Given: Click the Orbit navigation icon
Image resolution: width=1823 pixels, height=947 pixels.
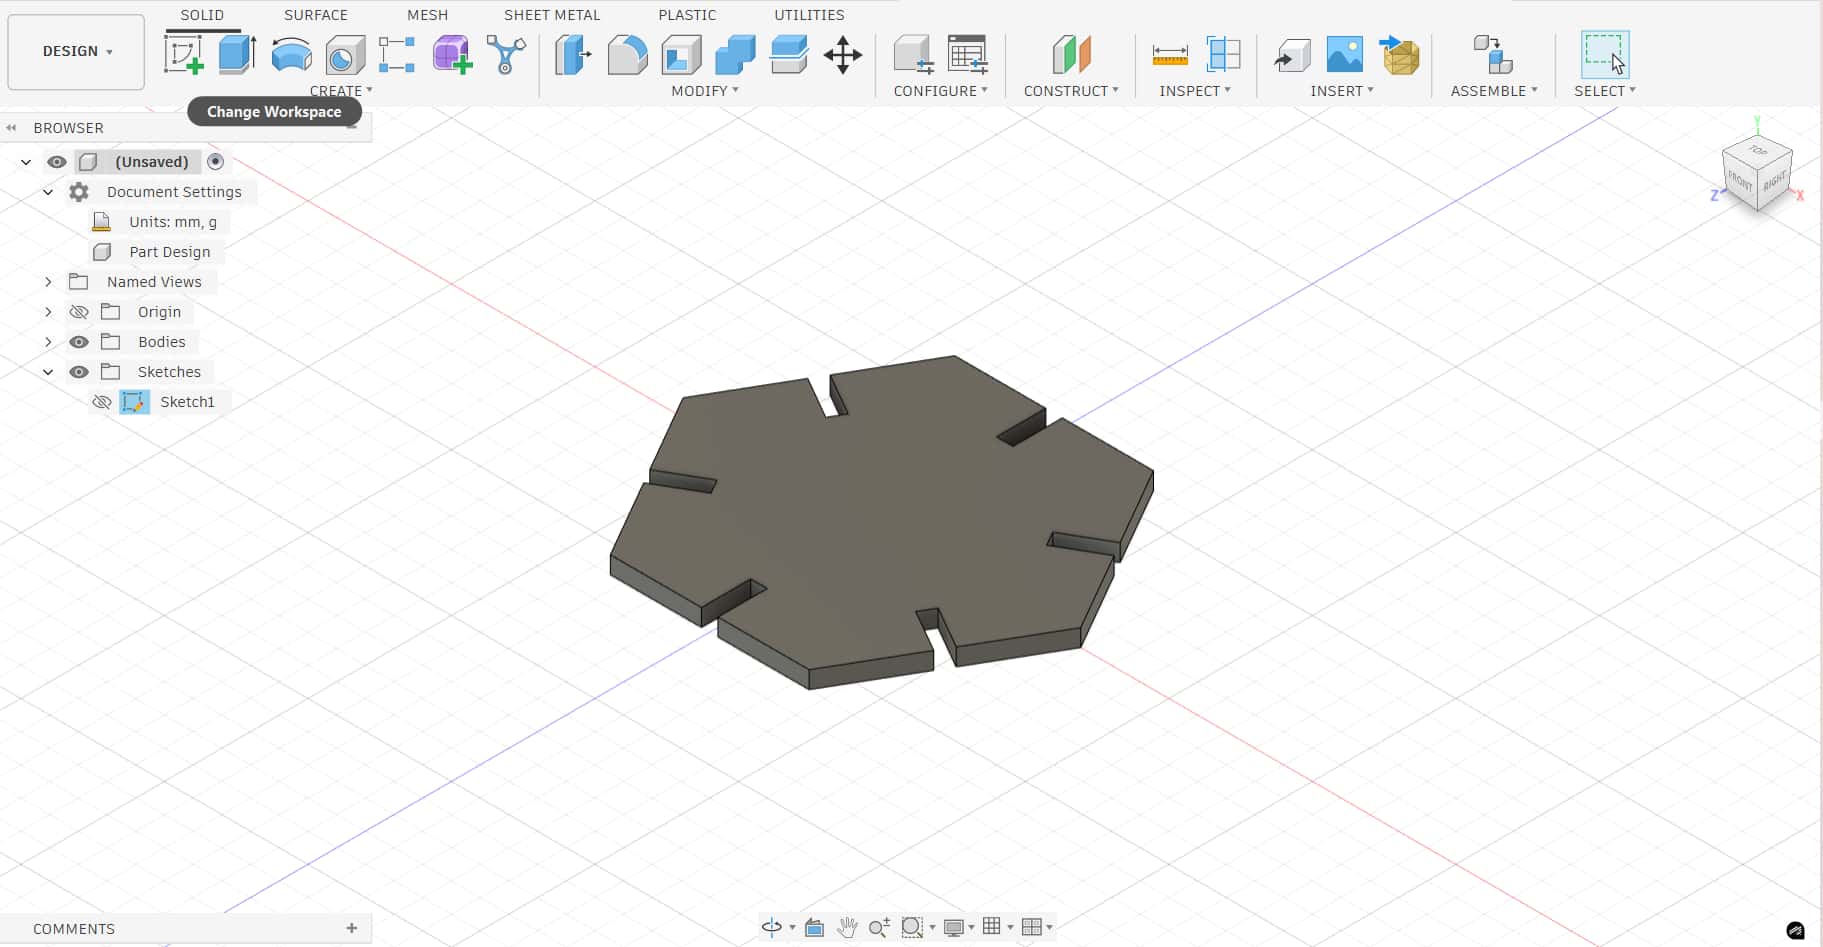Looking at the screenshot, I should click(x=771, y=927).
